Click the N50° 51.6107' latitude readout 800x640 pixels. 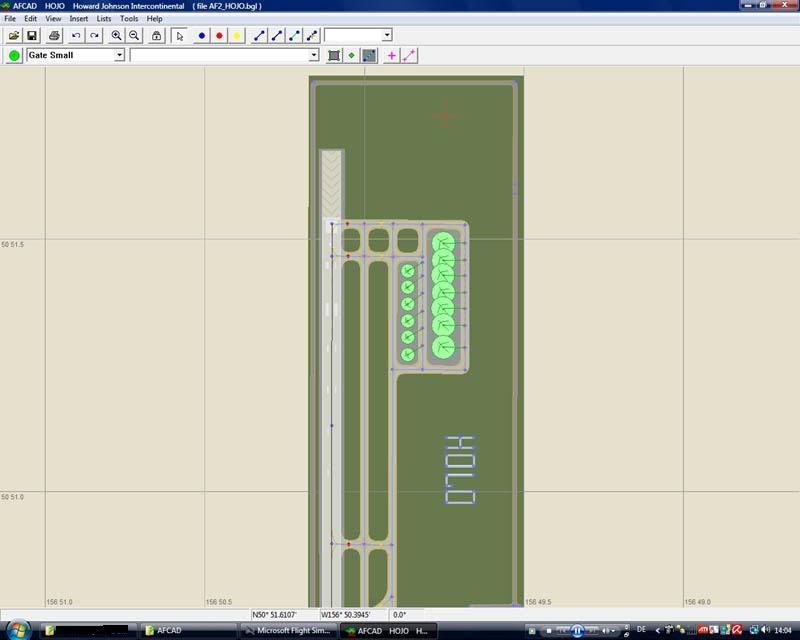coord(274,615)
